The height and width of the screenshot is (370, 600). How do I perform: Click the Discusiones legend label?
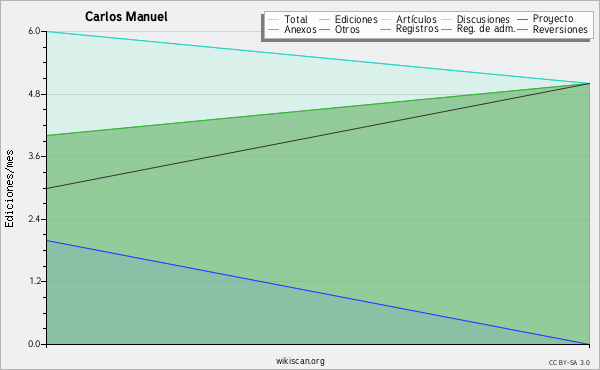pos(483,19)
